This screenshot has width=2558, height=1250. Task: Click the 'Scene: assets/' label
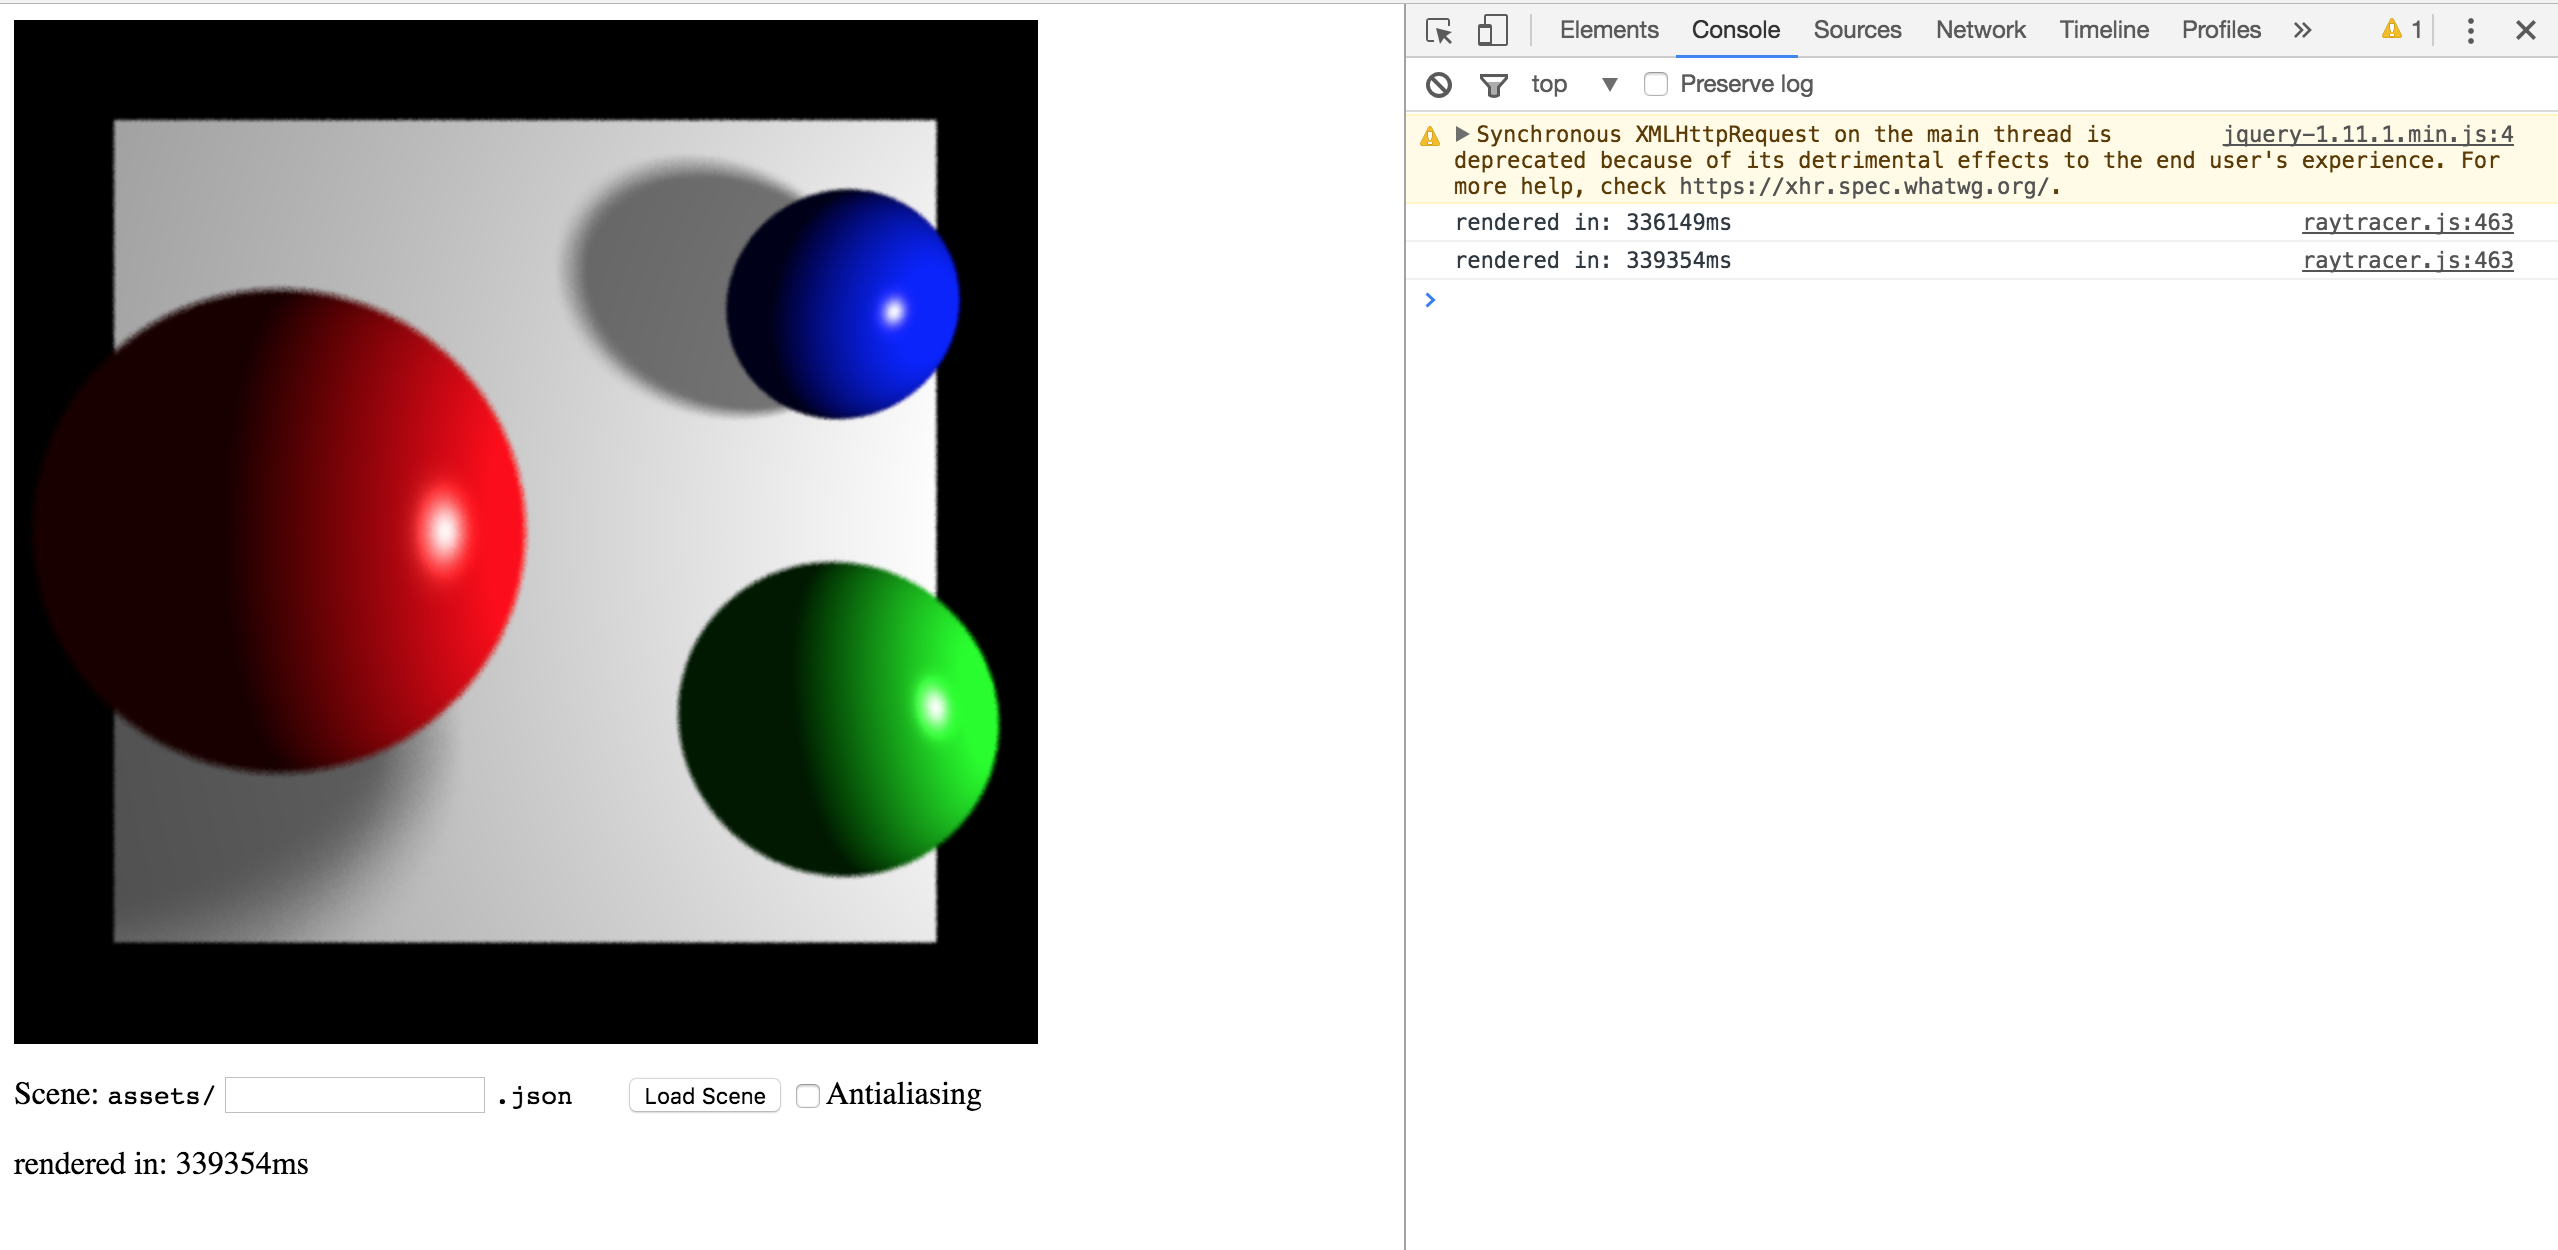tap(114, 1094)
